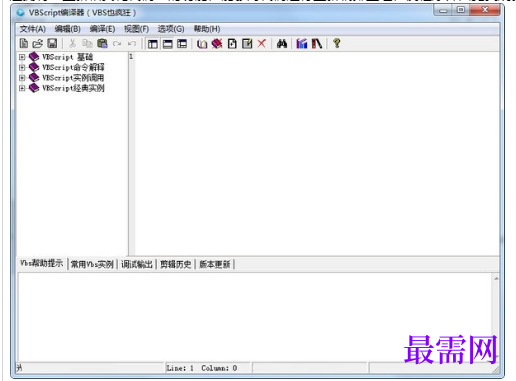
Task: Expand the VBScript命令解释 tree node
Action: pos(22,68)
